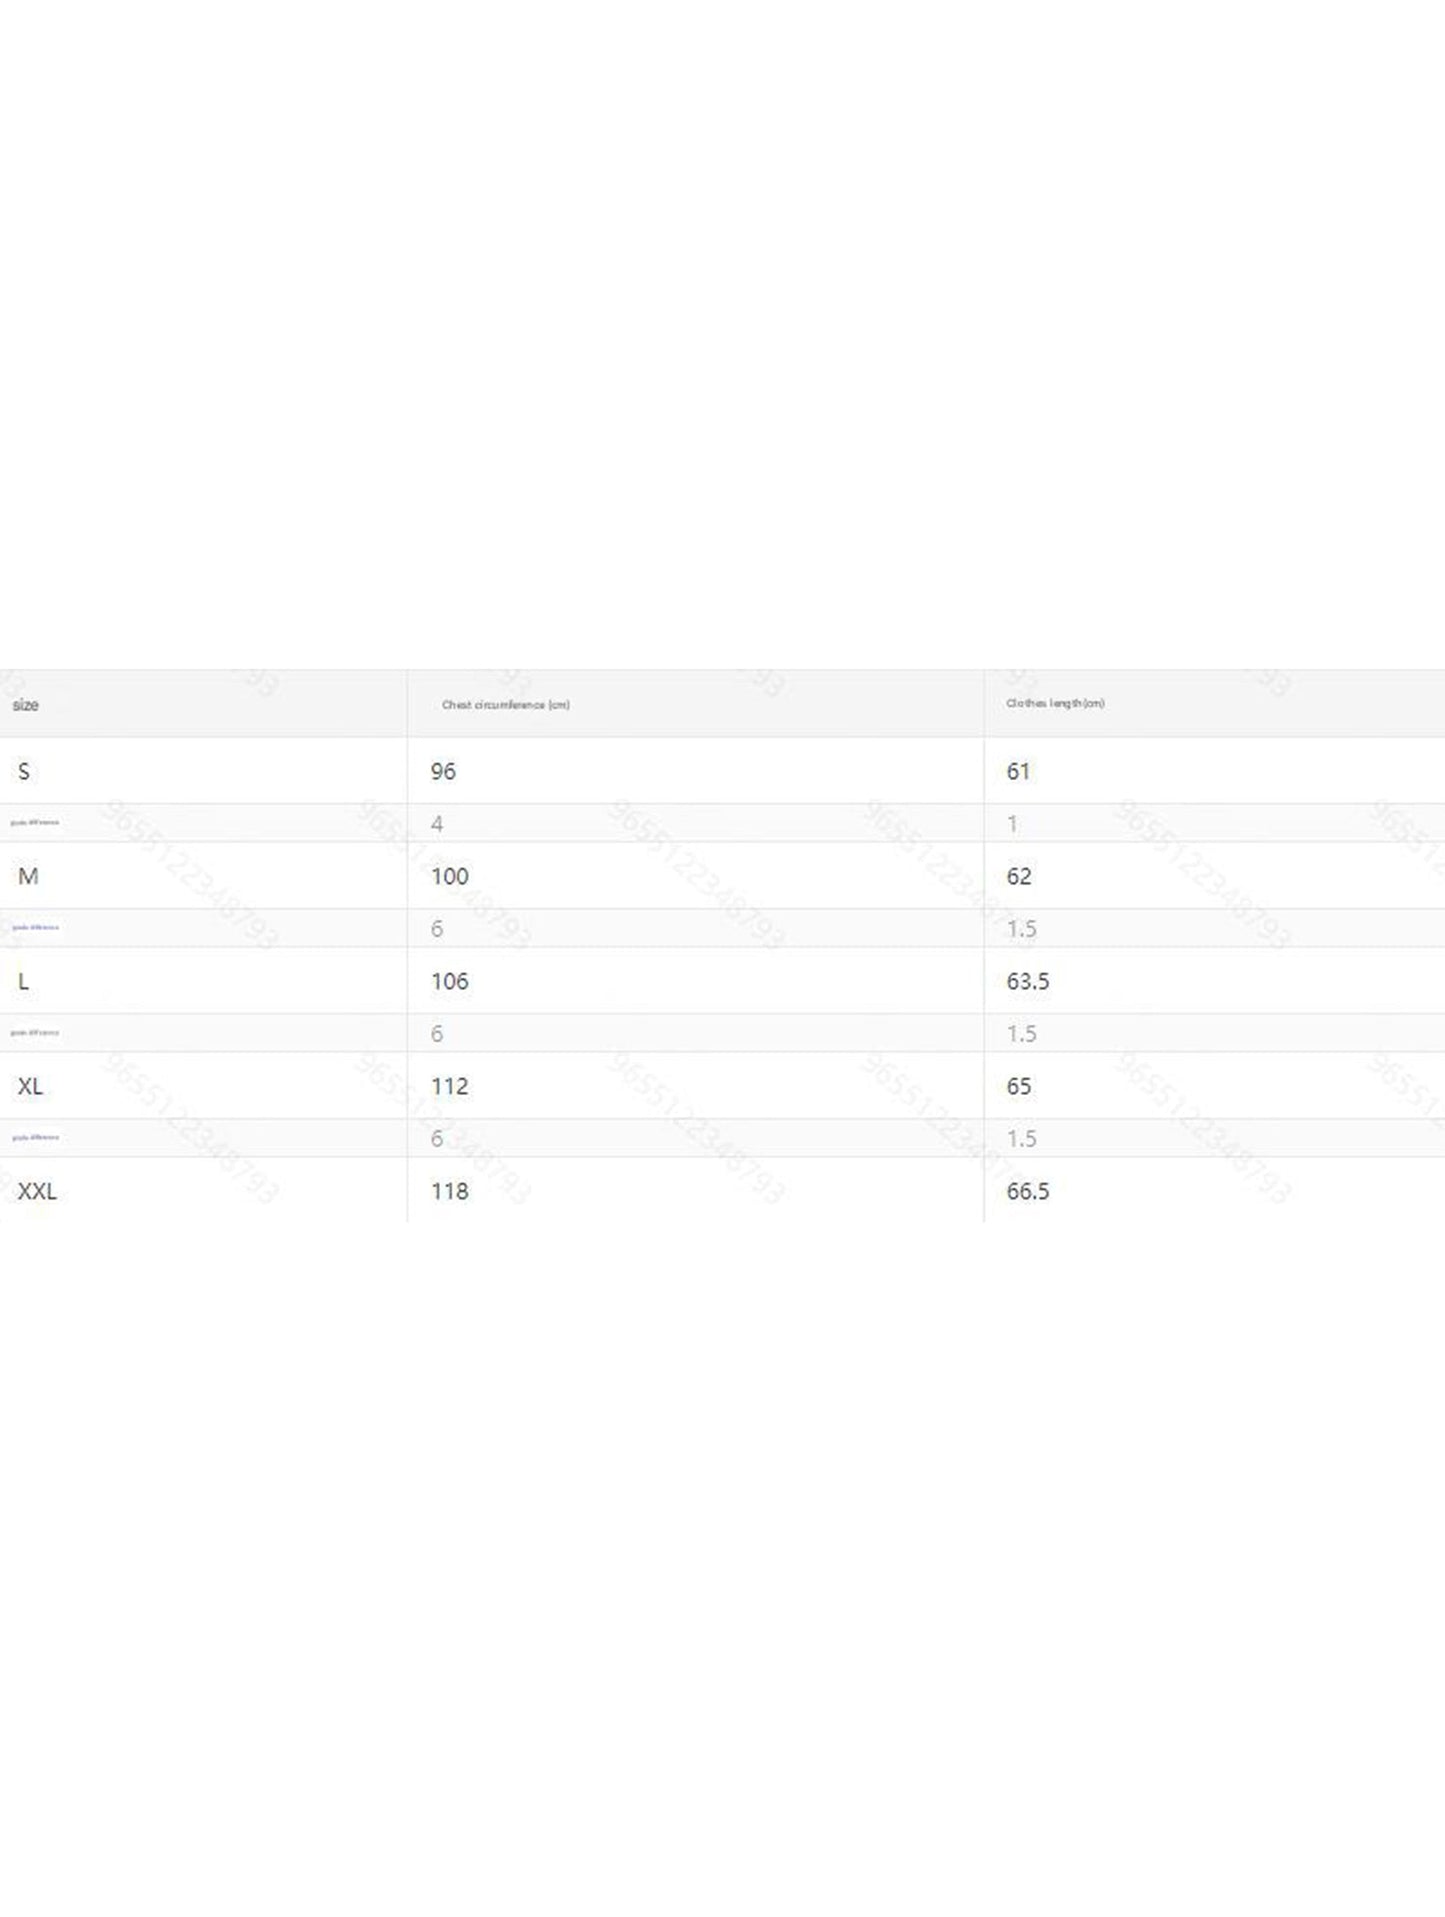Select the L size row label

24,981
